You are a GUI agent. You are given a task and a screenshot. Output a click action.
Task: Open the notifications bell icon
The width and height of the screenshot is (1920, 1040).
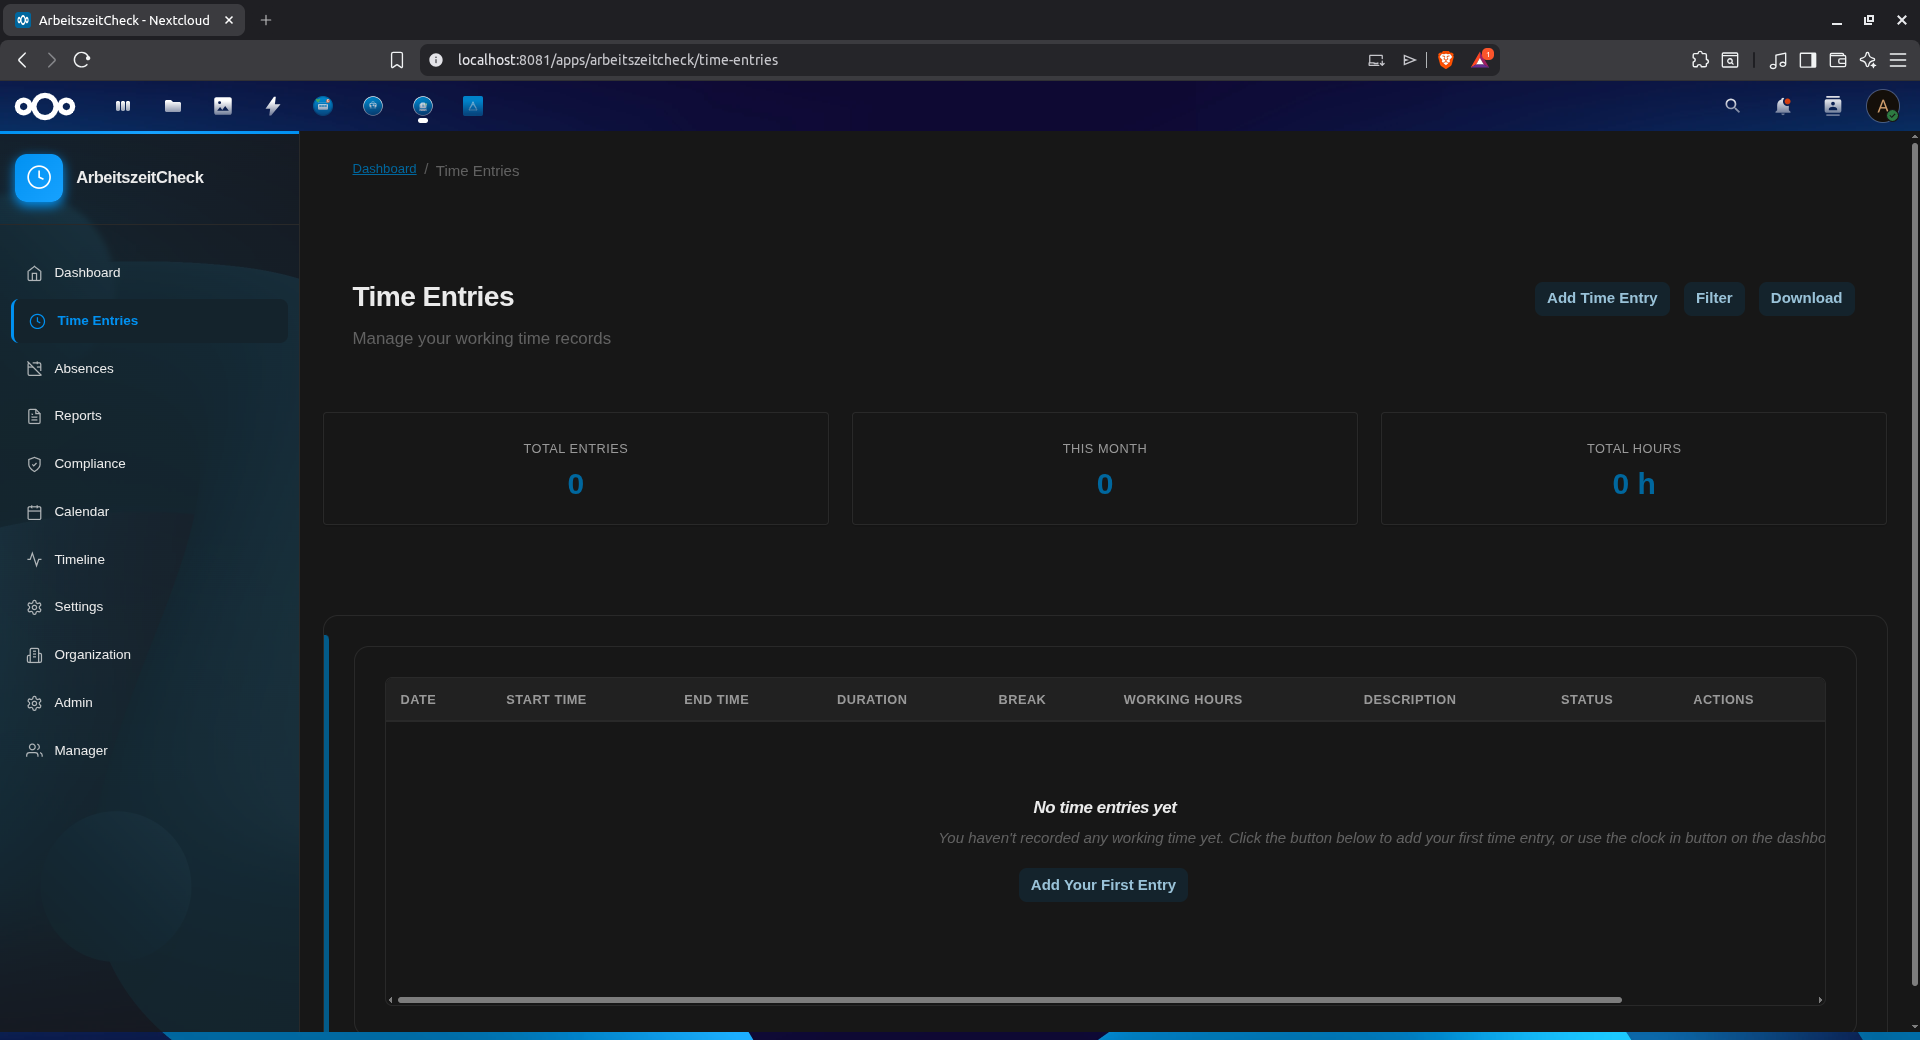tap(1782, 106)
